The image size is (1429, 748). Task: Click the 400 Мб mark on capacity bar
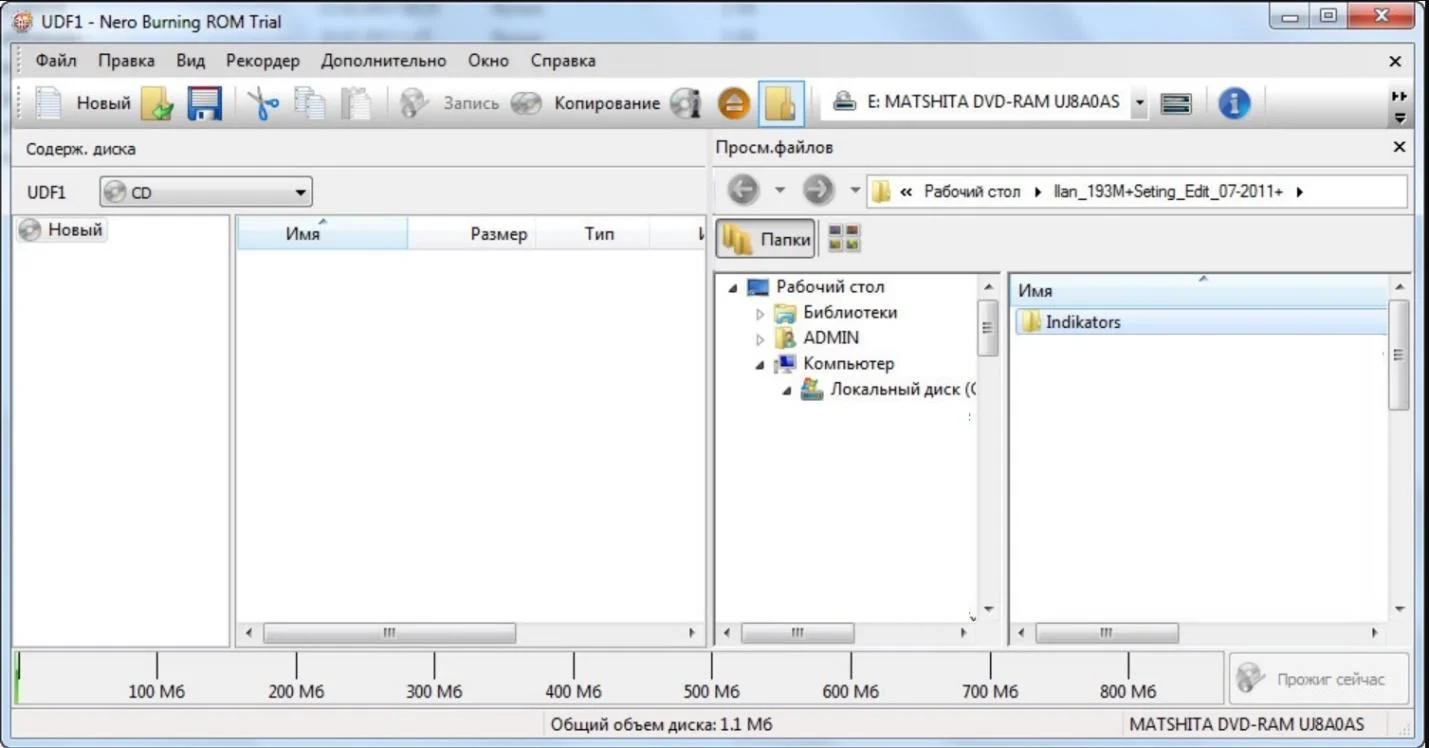pyautogui.click(x=573, y=691)
